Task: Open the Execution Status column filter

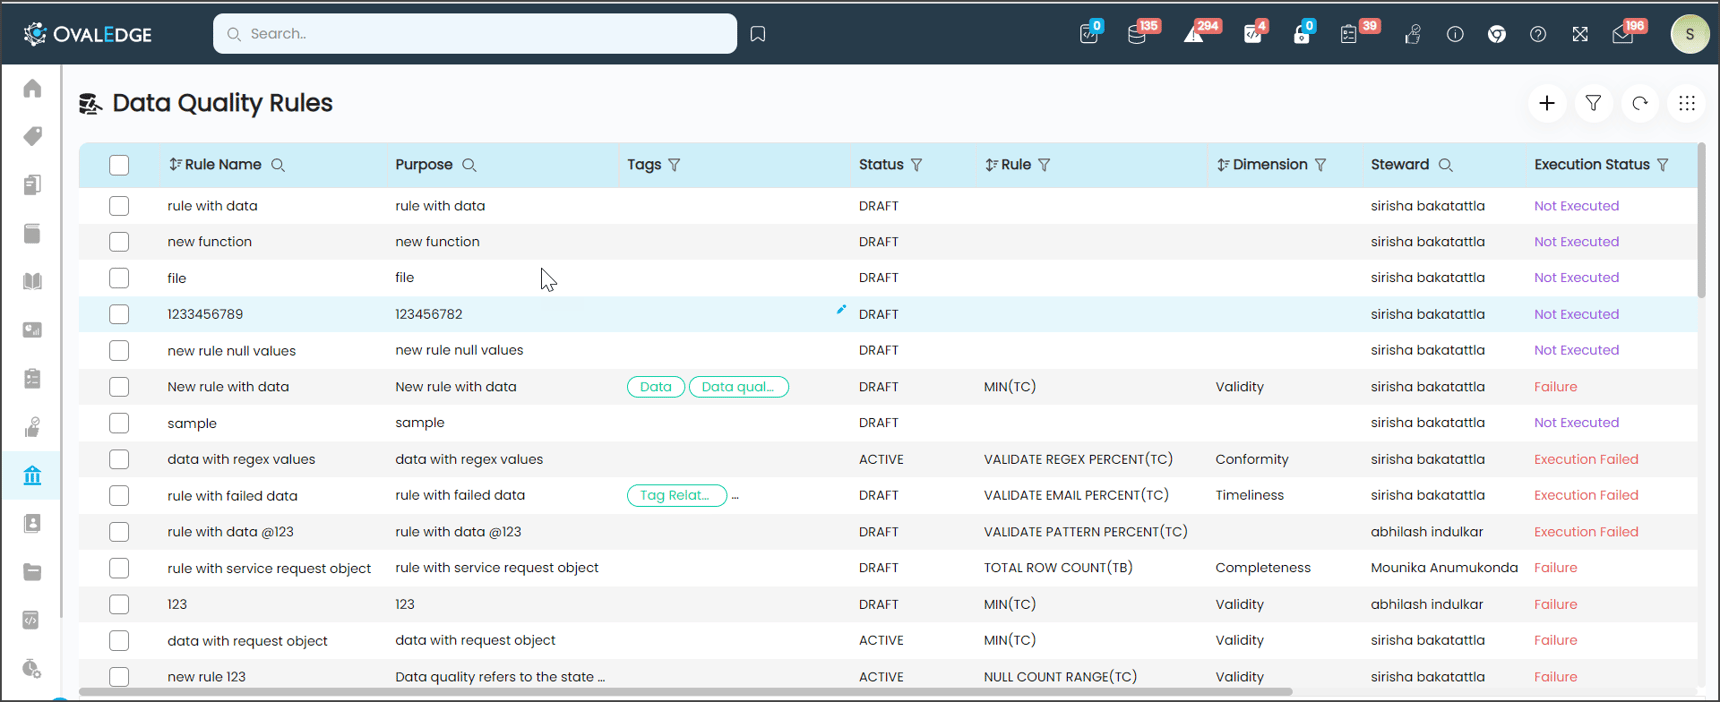Action: pyautogui.click(x=1663, y=165)
